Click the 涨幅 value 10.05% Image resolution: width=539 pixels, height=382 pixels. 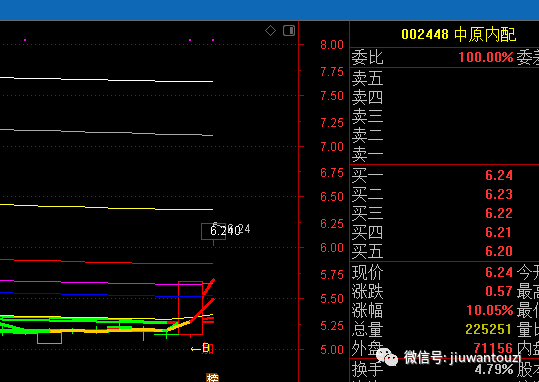coord(490,310)
